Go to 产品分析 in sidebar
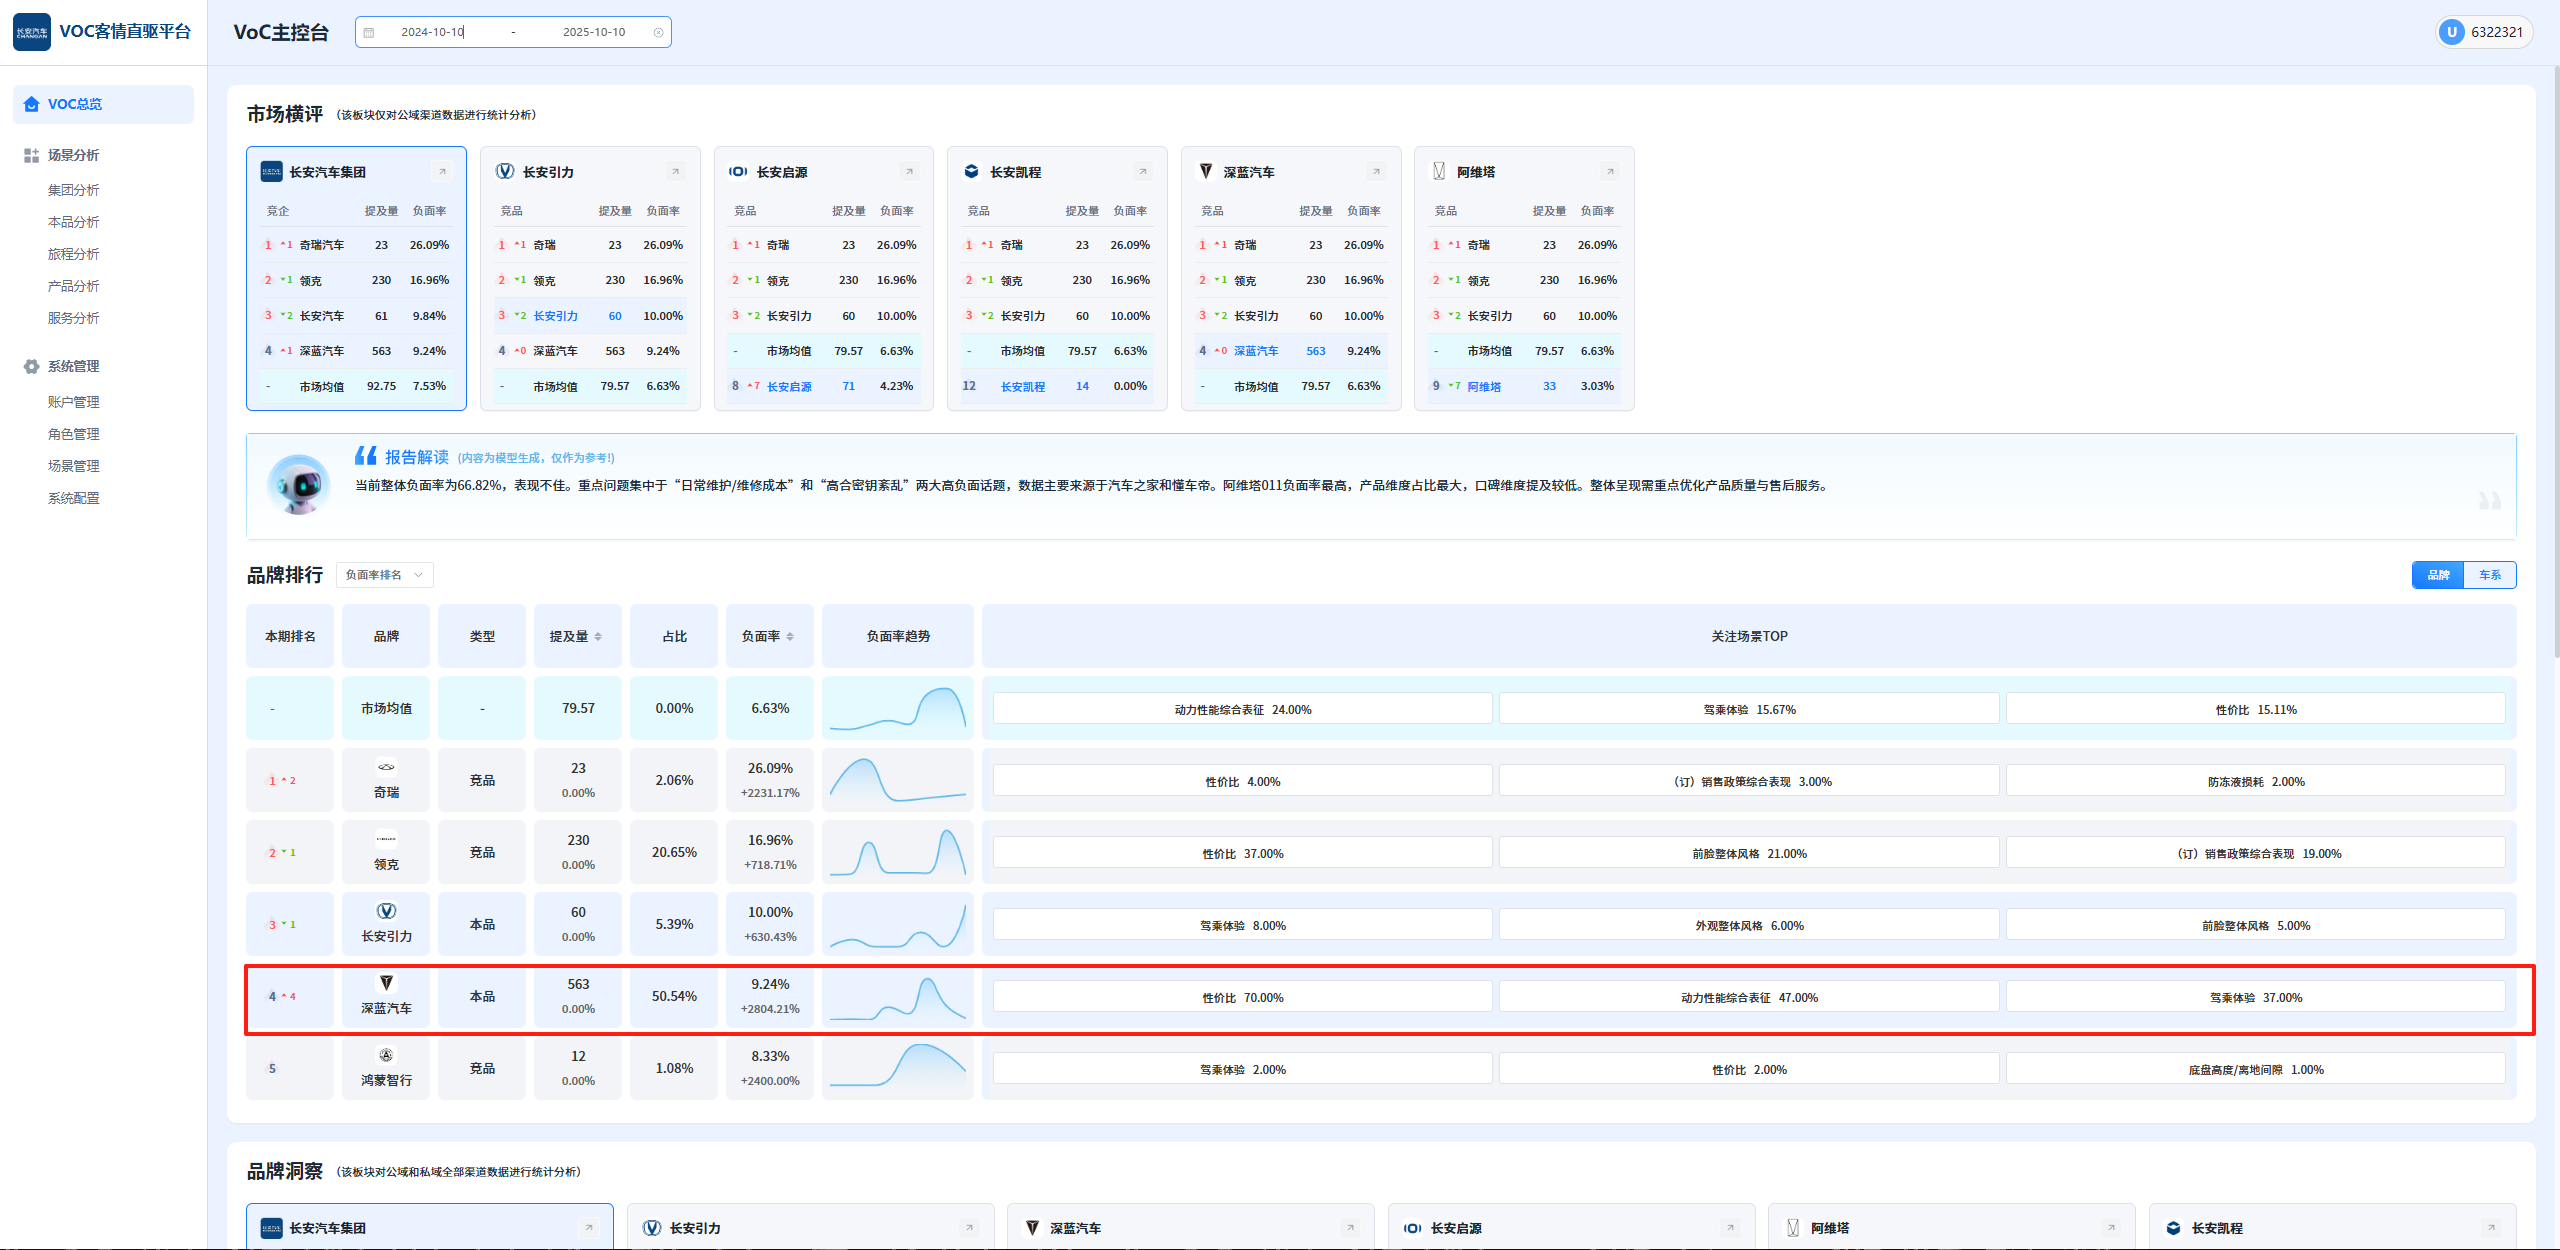 pos(74,286)
